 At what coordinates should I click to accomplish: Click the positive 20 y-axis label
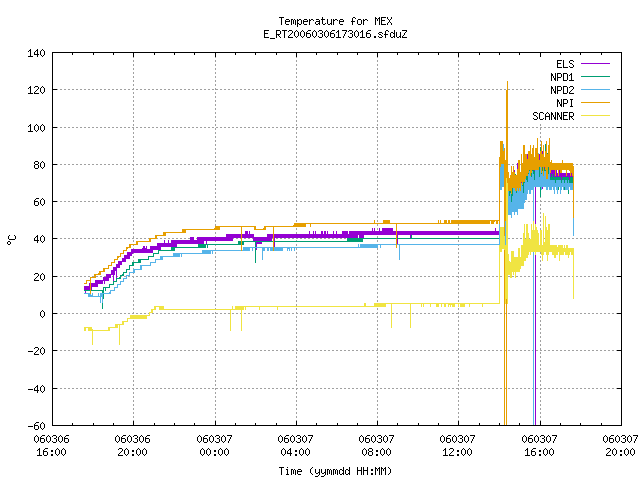[x=39, y=277]
